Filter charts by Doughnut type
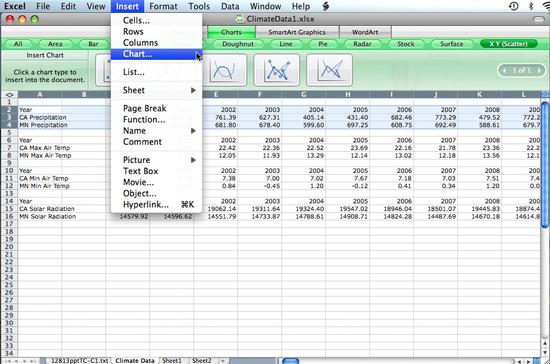Screen dimensions: 550x364 coord(238,44)
